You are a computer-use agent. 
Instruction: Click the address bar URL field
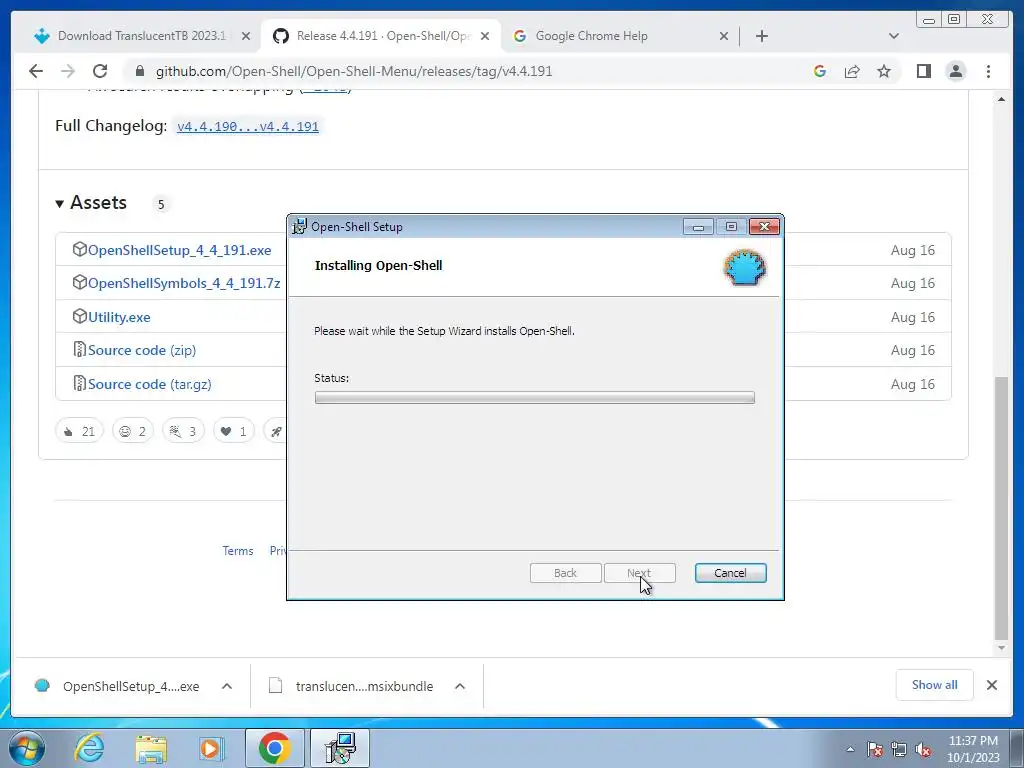(x=353, y=71)
